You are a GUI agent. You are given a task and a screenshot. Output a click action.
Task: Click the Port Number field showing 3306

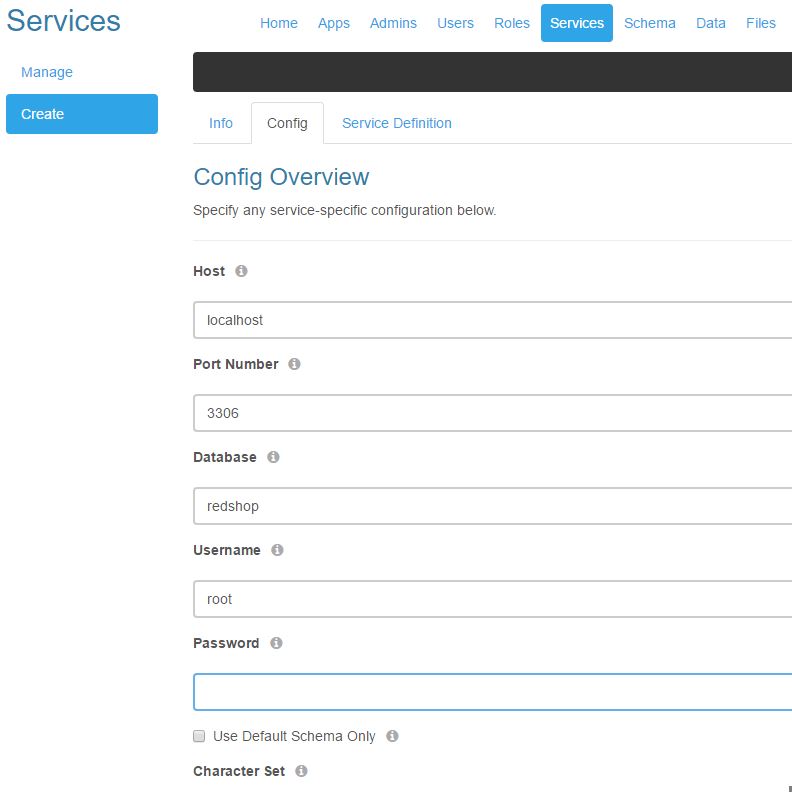pos(492,413)
